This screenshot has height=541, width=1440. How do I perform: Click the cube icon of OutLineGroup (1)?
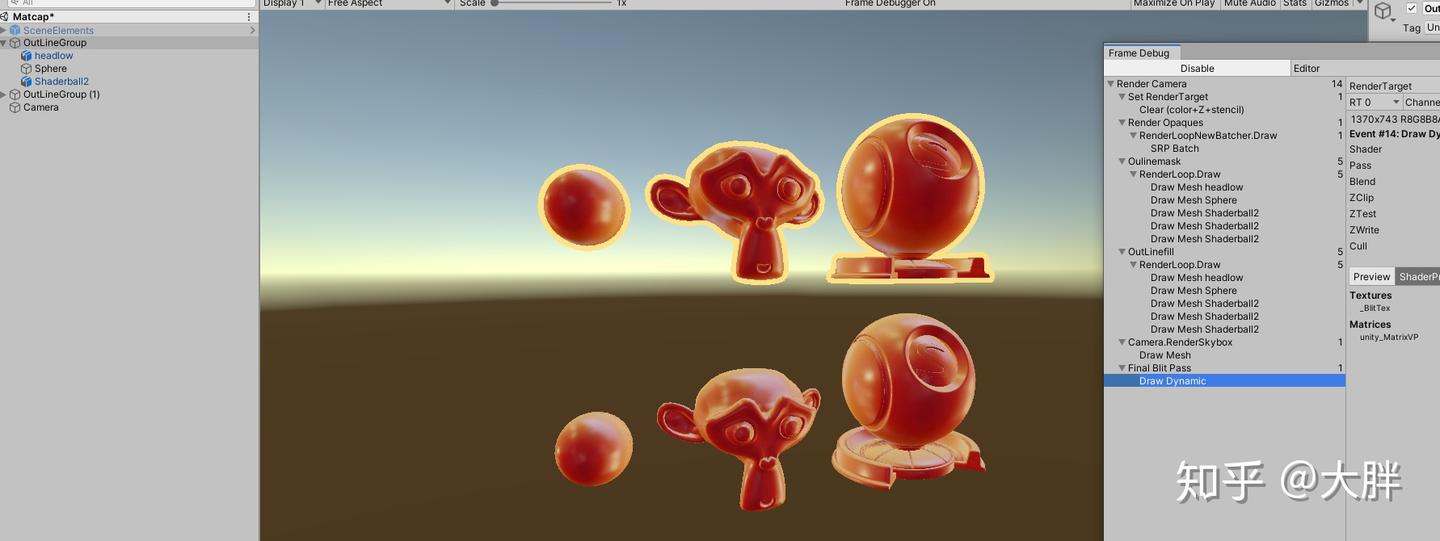(15, 95)
